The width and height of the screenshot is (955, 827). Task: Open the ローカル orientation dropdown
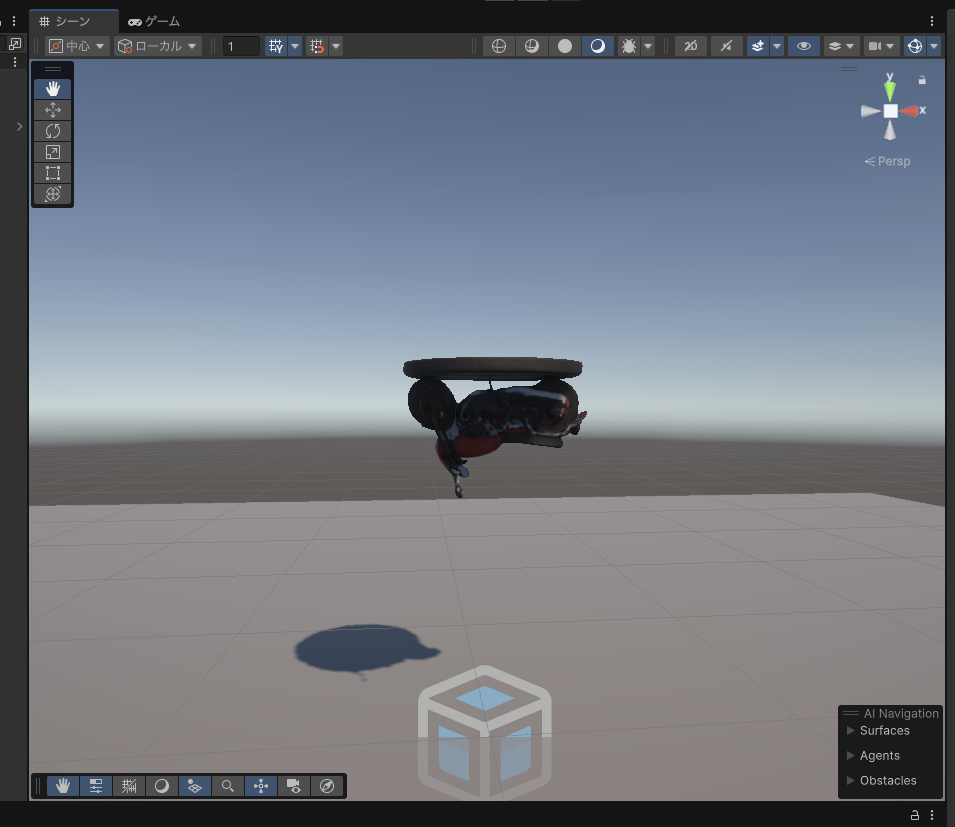157,45
